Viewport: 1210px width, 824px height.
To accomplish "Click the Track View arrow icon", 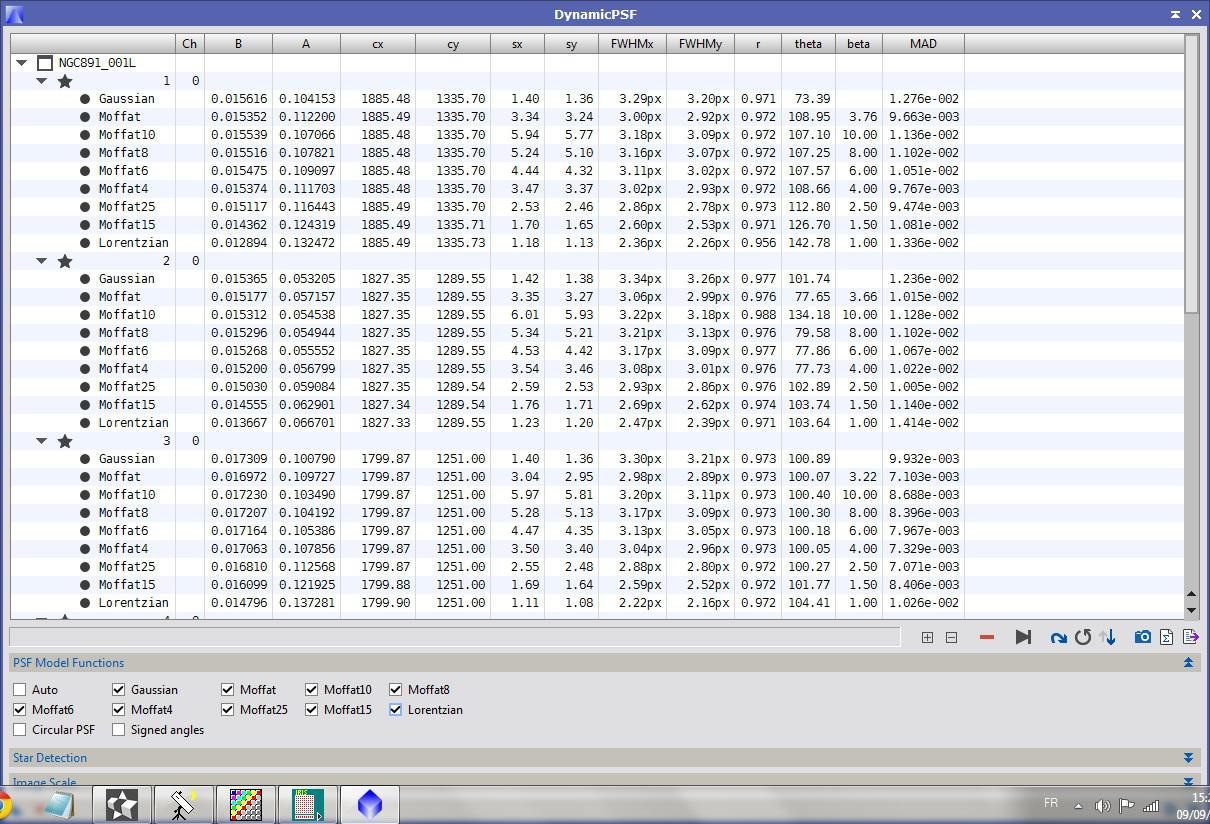I will [1023, 637].
